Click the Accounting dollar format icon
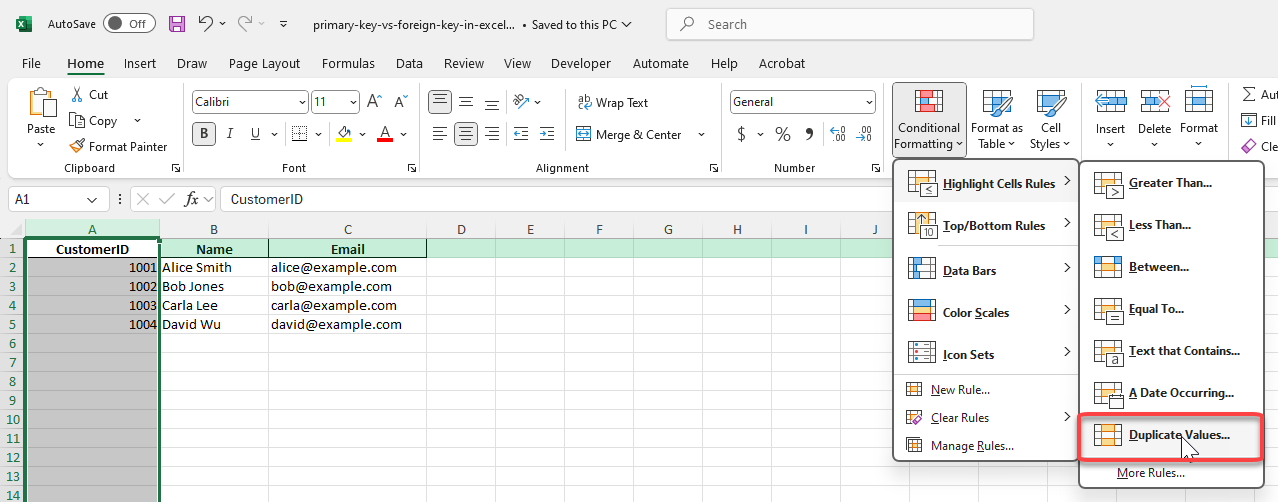The image size is (1278, 502). tap(741, 134)
